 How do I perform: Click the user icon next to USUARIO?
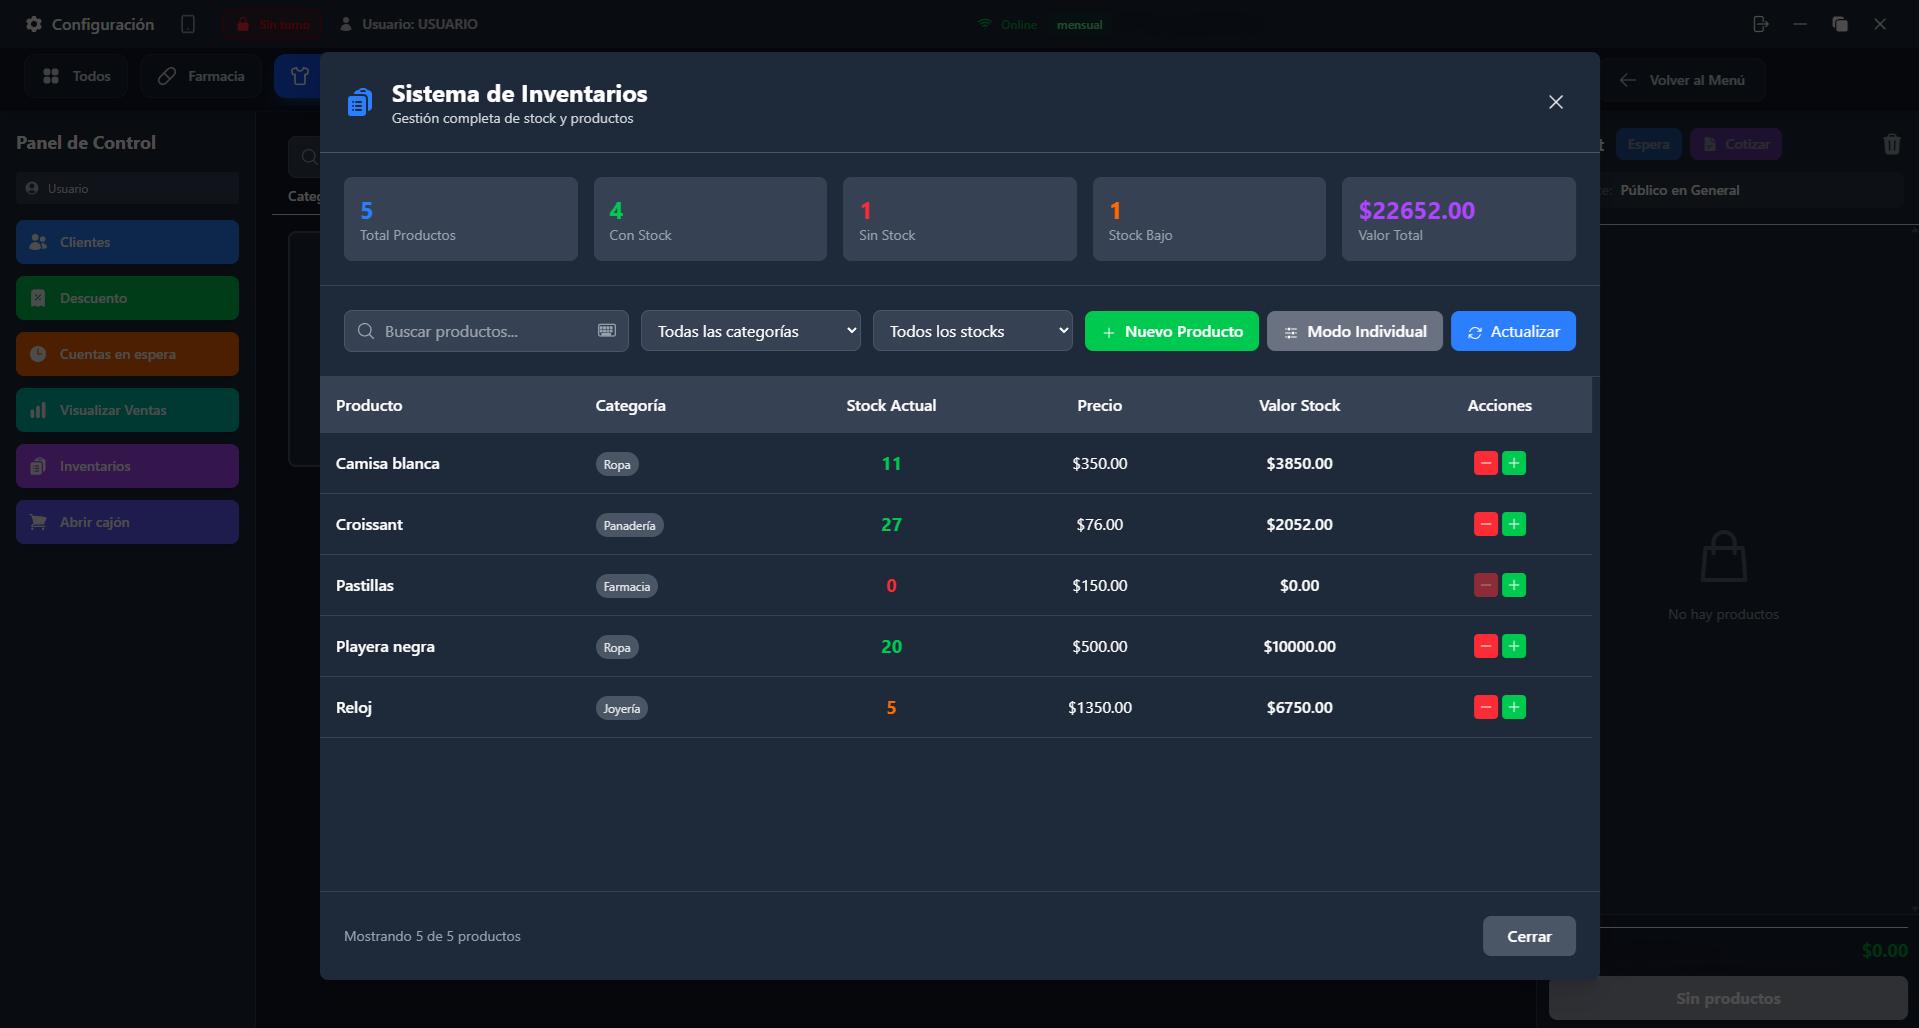tap(345, 23)
